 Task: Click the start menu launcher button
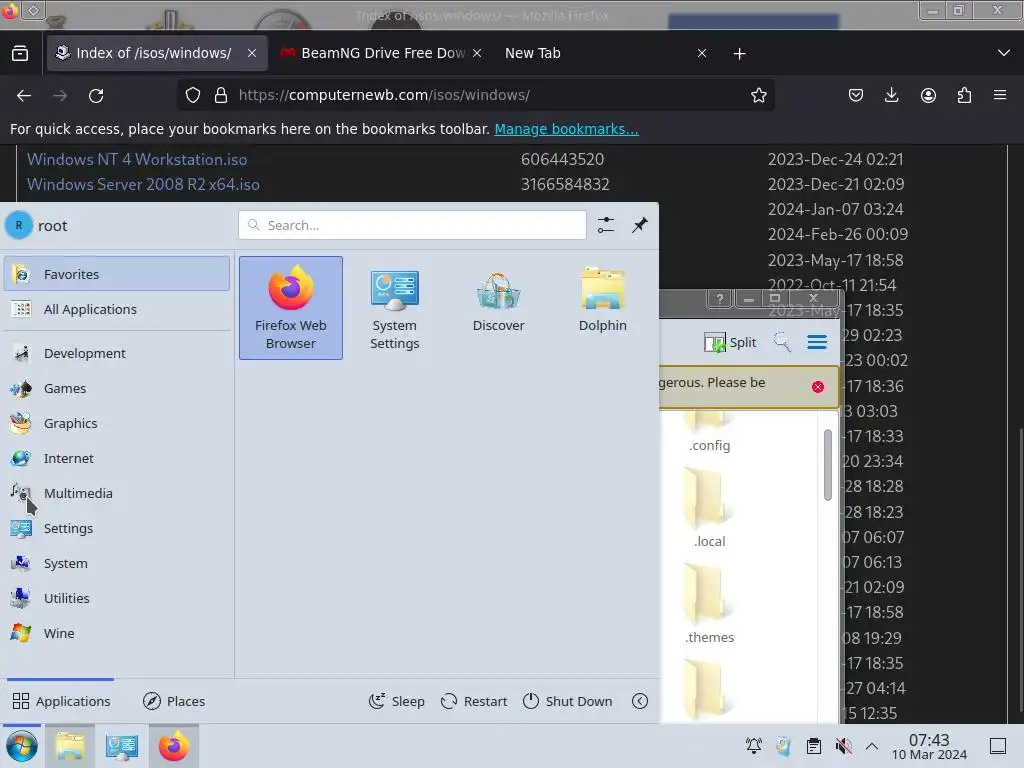pyautogui.click(x=22, y=746)
